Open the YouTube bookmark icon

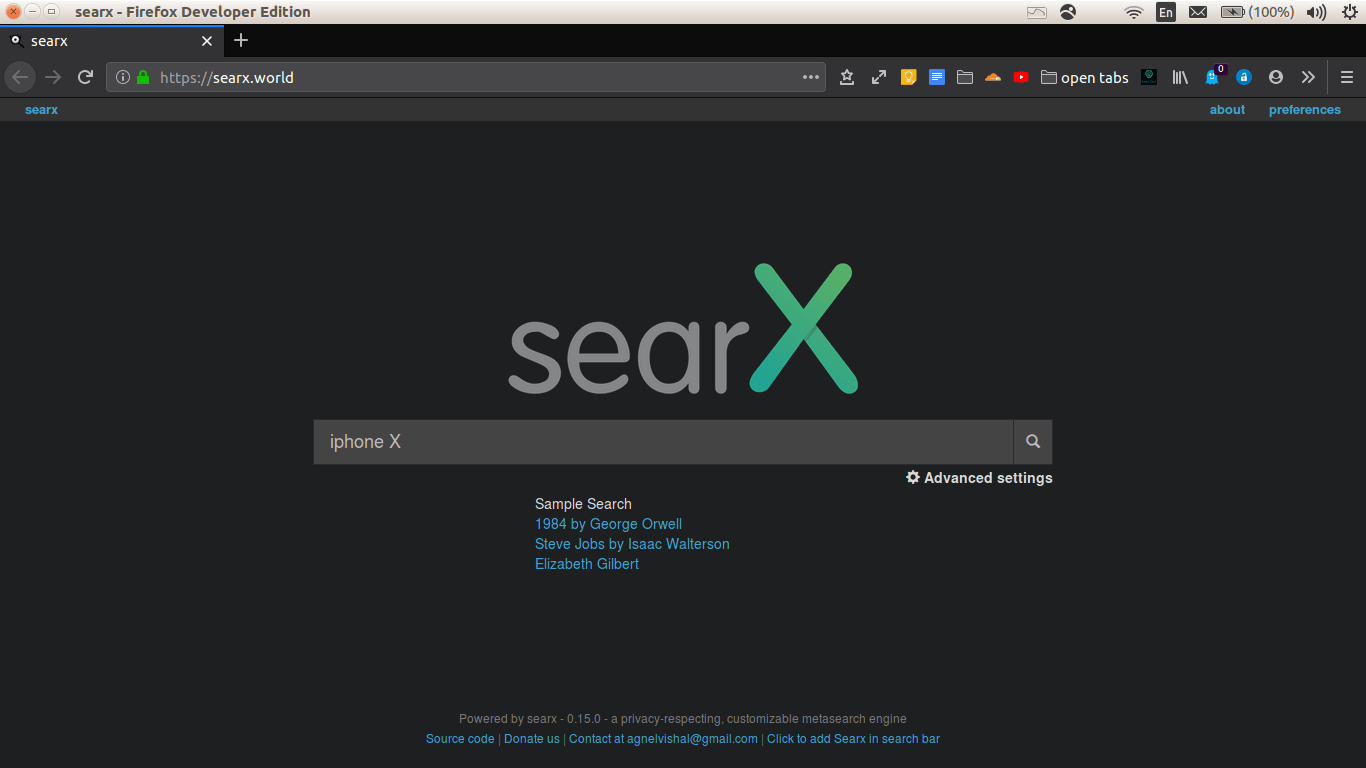pyautogui.click(x=1020, y=77)
